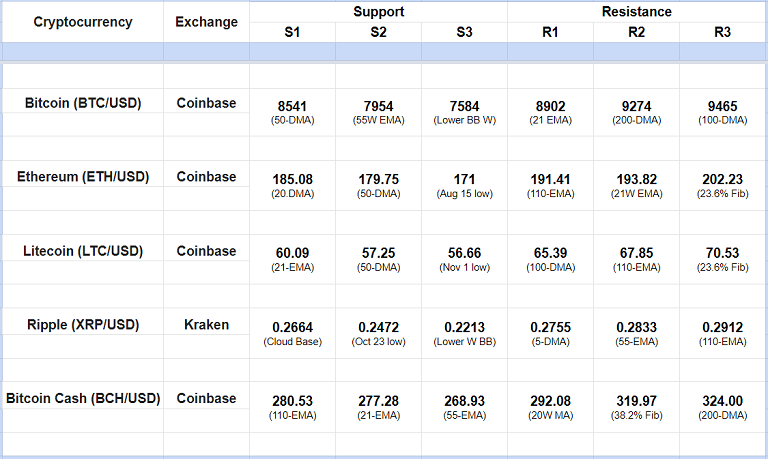Select the Resistance group header
The width and height of the screenshot is (768, 459).
click(636, 12)
